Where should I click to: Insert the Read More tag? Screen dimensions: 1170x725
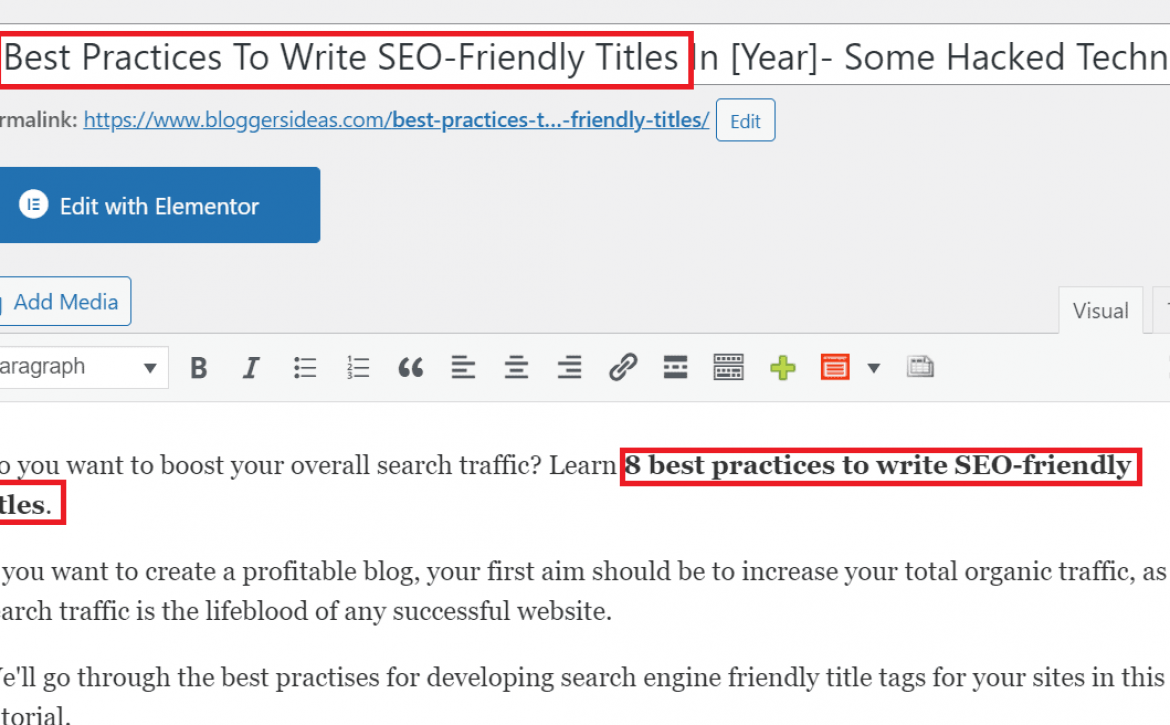(x=675, y=368)
